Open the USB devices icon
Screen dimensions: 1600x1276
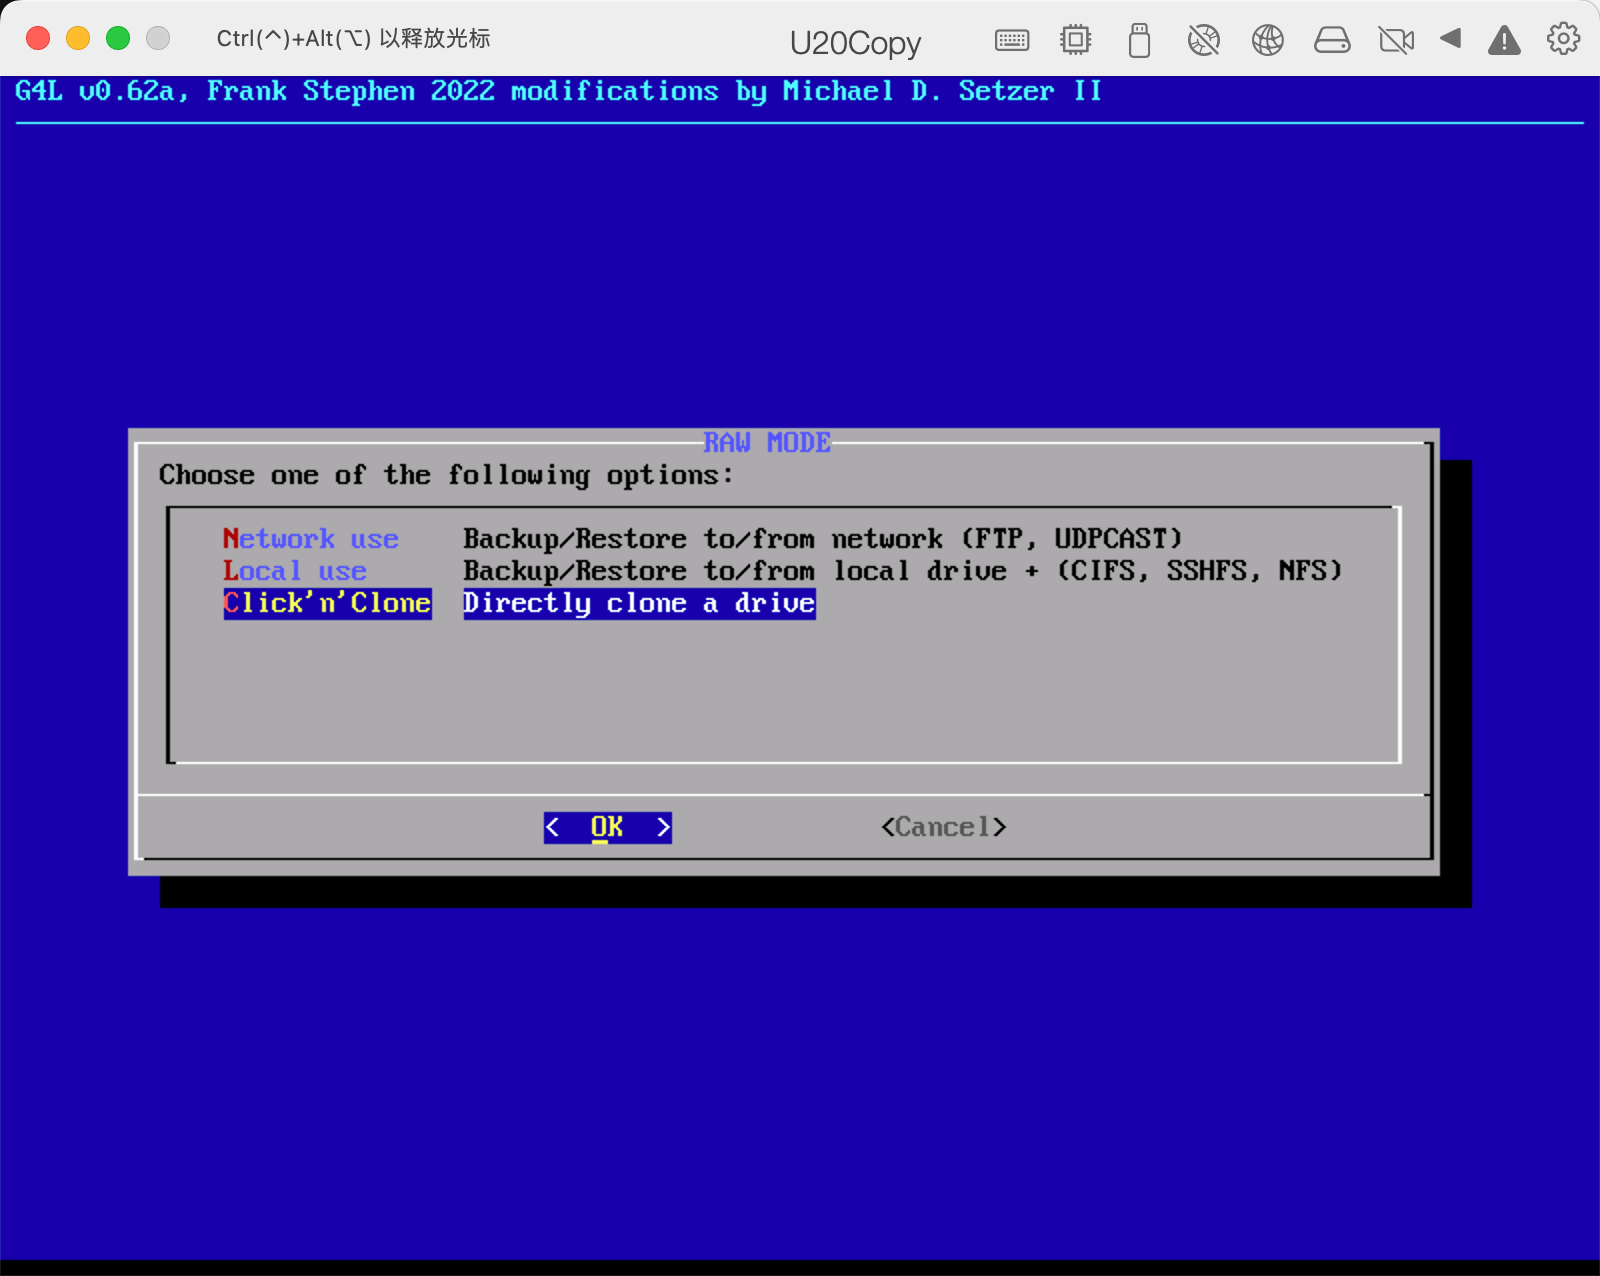(1139, 39)
